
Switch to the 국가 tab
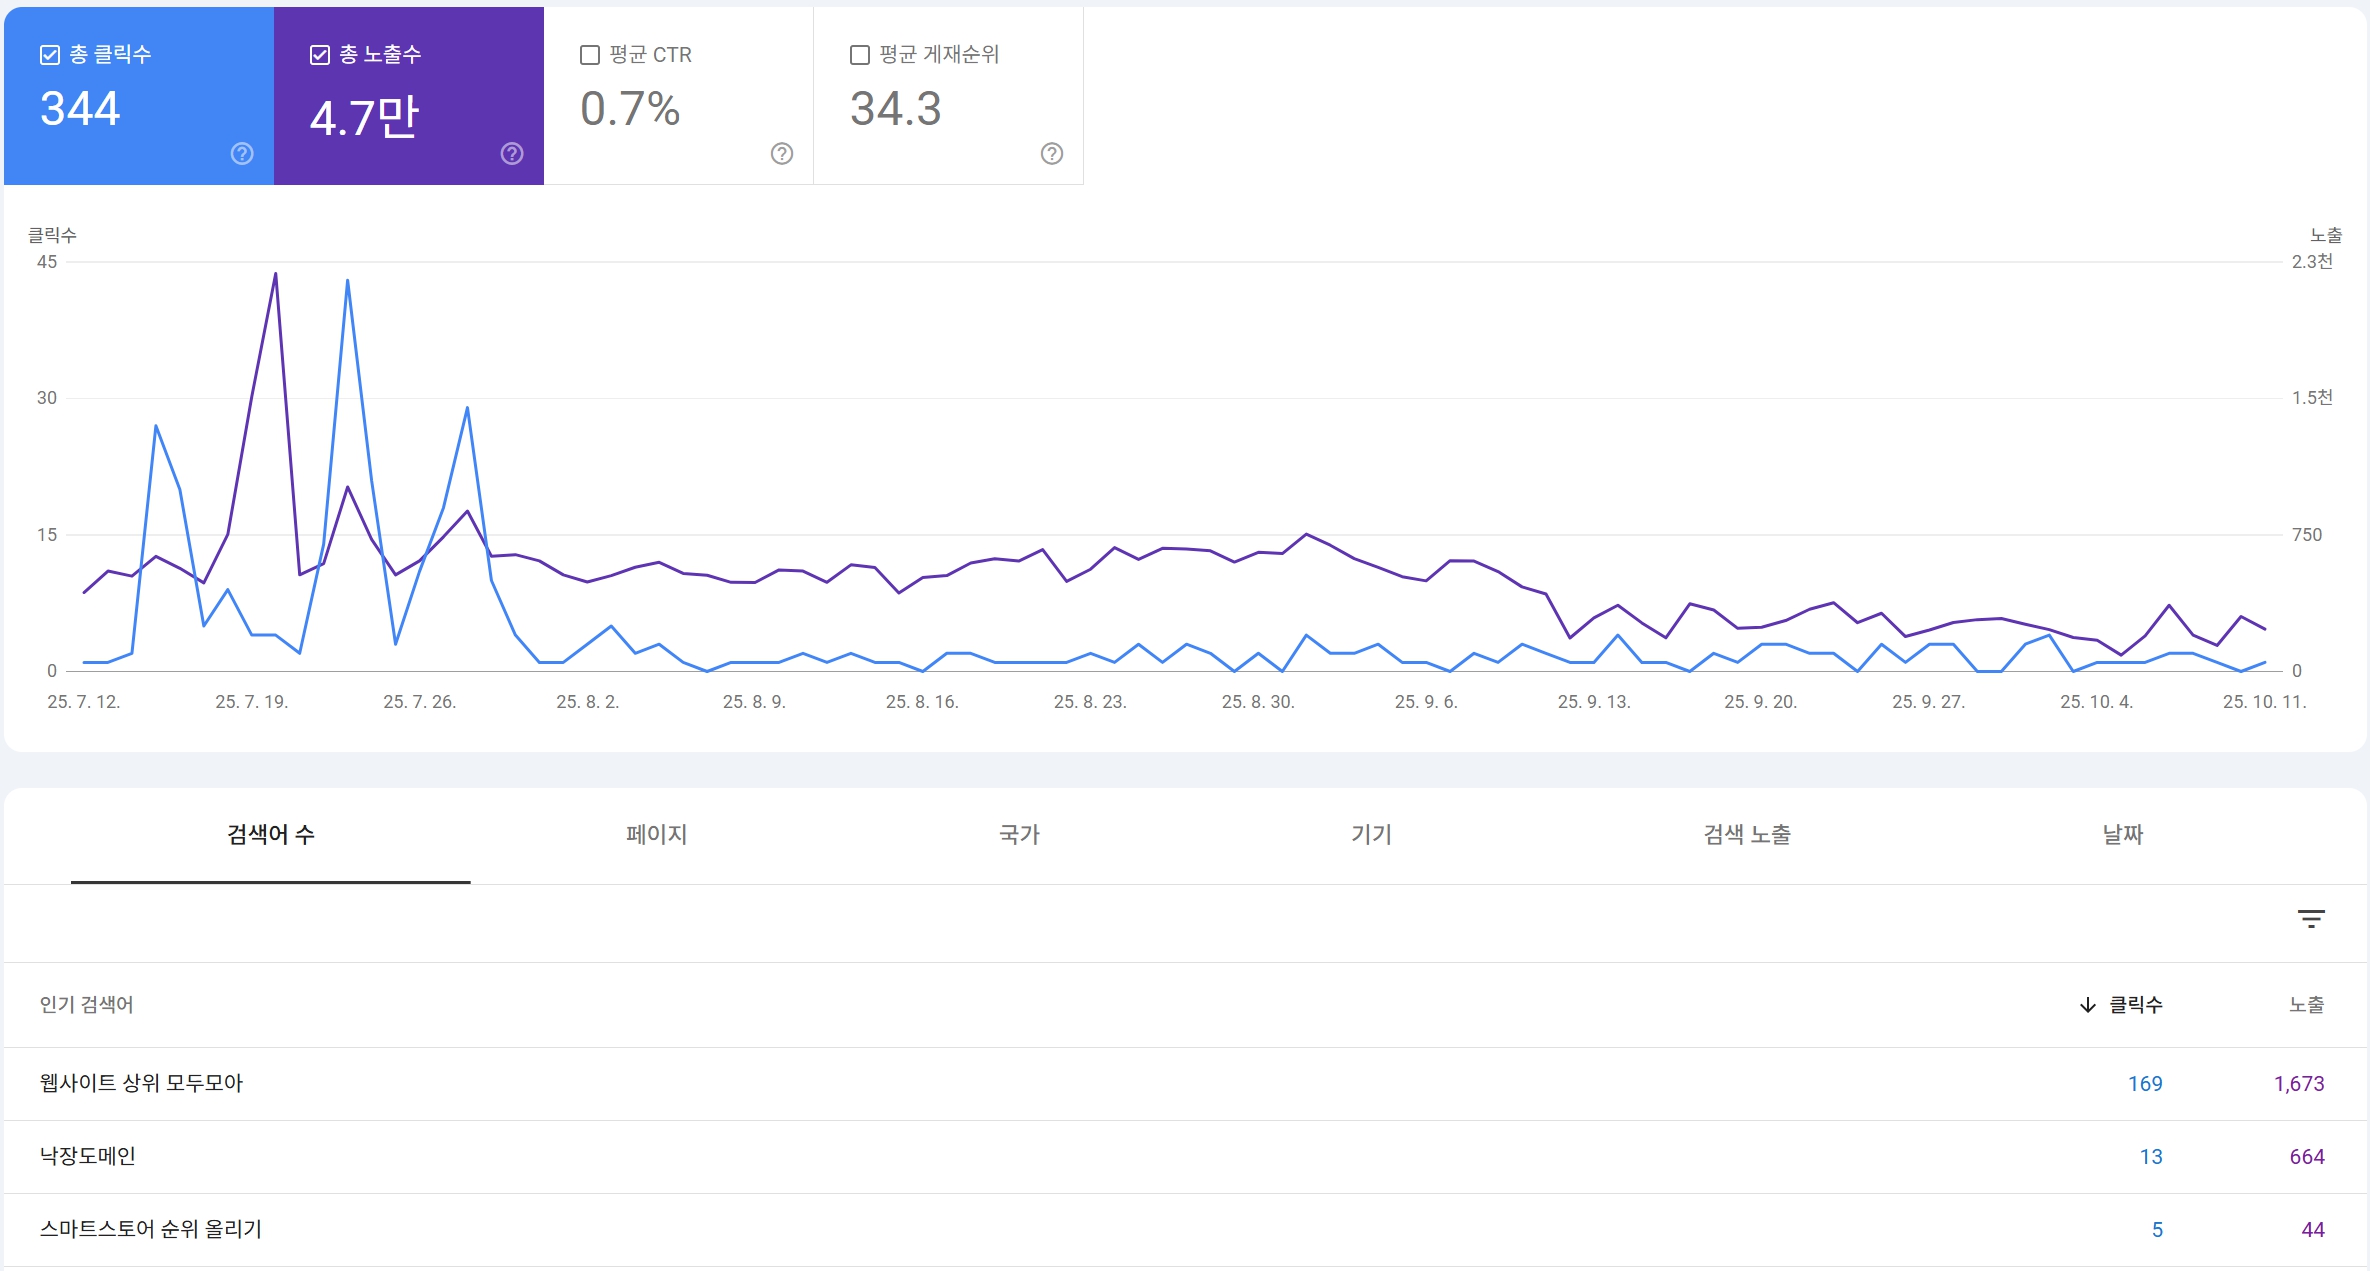click(x=1019, y=834)
